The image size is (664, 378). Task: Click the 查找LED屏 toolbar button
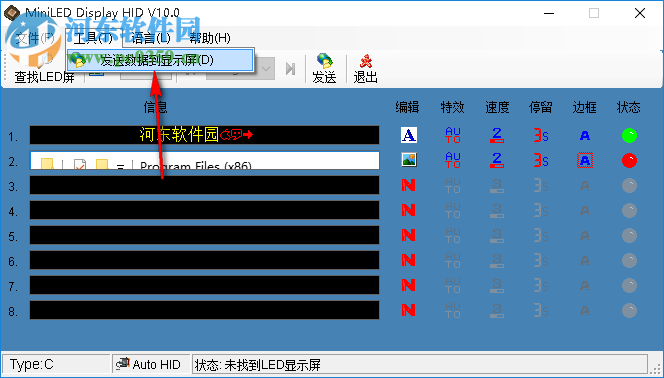coord(44,69)
